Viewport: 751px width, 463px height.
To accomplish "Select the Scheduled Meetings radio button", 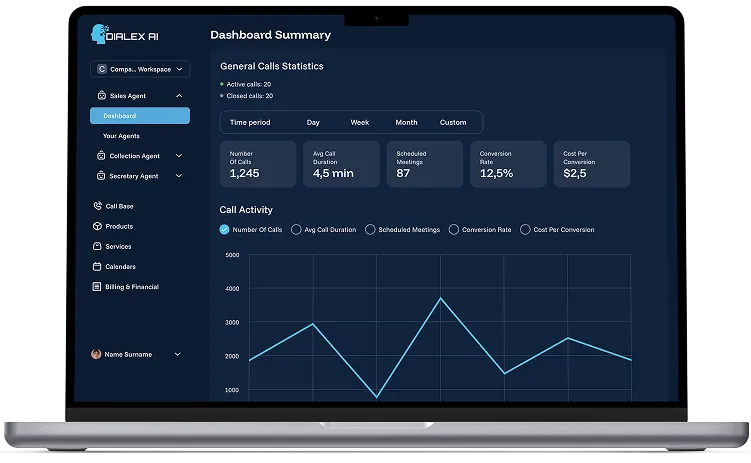I will point(370,229).
